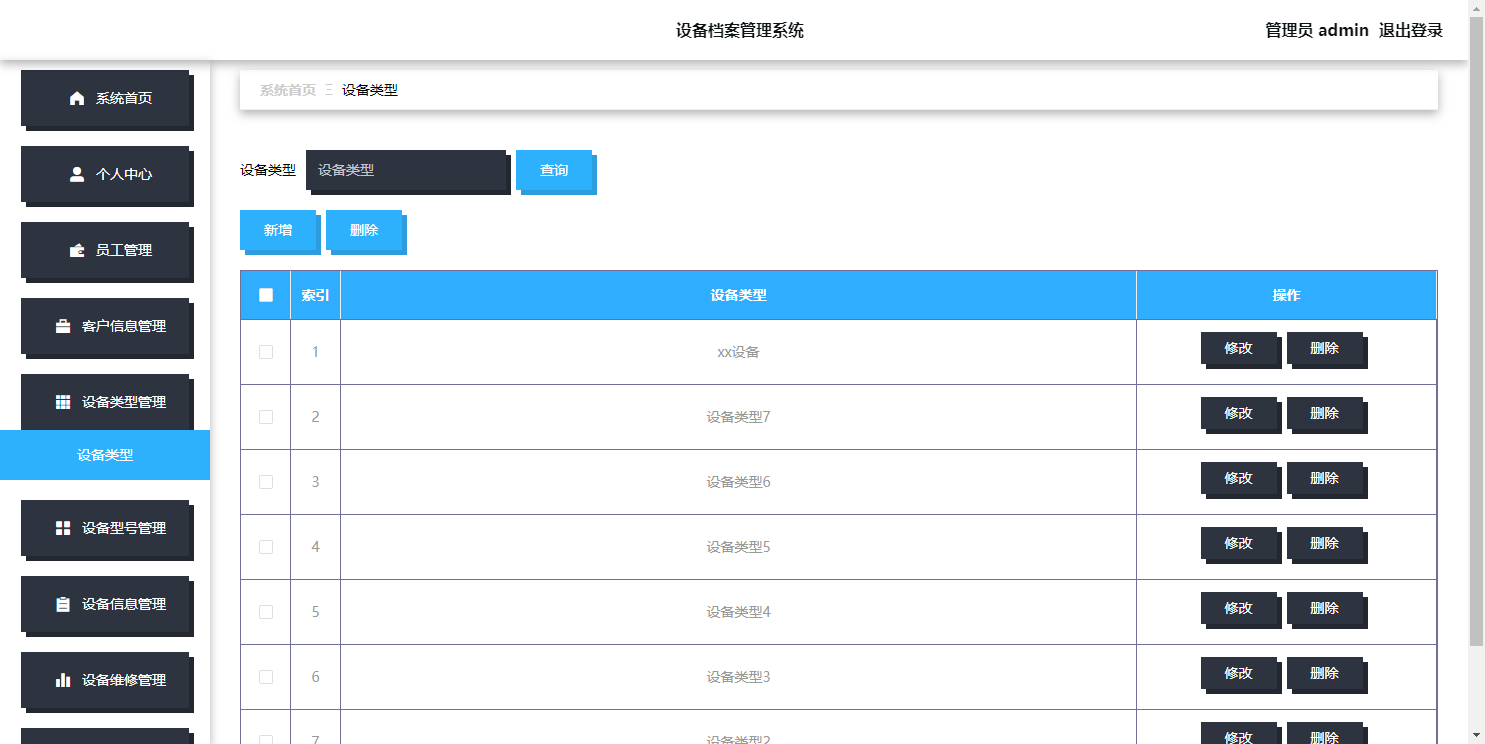Screen dimensions: 1485x744
Task: Click the 设备档案管理系统 title text
Action: coord(740,30)
